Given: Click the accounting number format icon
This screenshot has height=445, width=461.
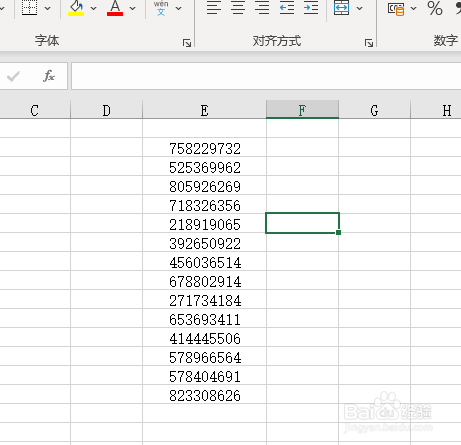Looking at the screenshot, I should 396,9.
